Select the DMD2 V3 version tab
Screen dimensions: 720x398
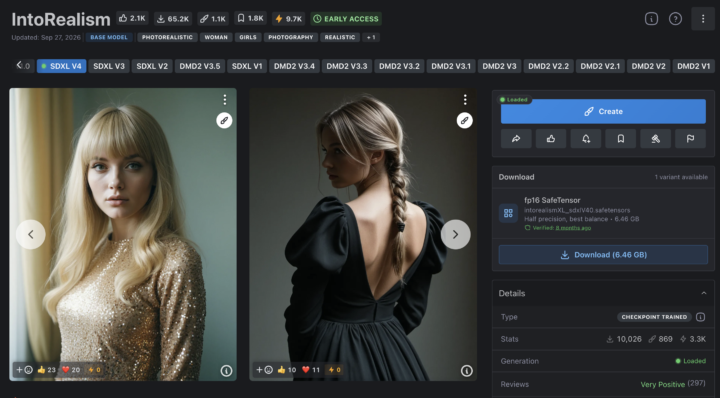coord(499,66)
